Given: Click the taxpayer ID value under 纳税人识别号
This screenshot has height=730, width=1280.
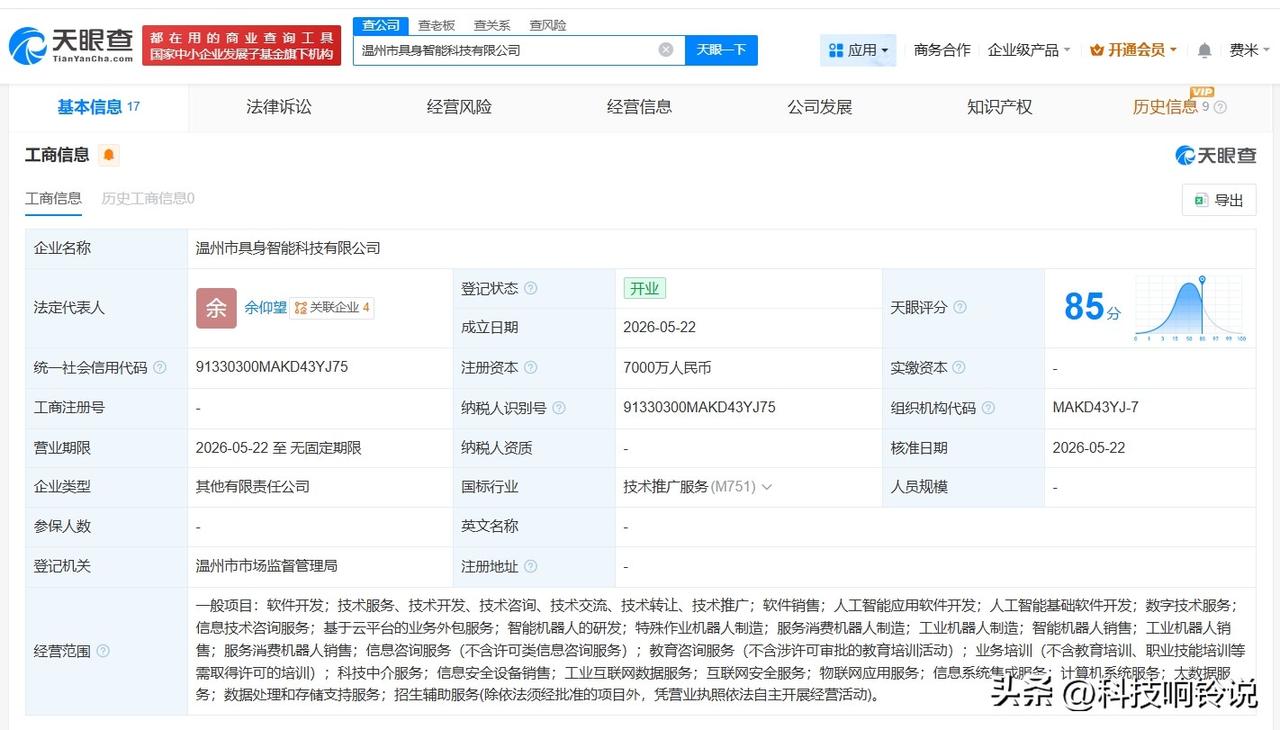Looking at the screenshot, I should [699, 407].
